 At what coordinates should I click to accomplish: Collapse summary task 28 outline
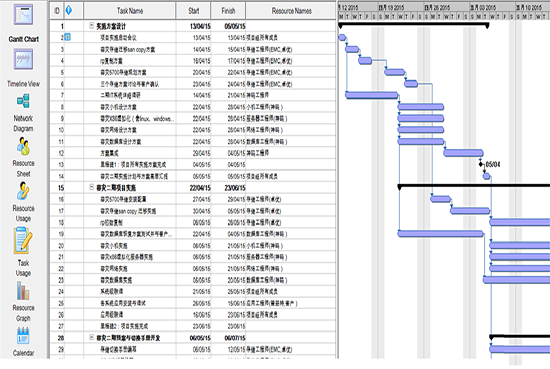click(92, 337)
